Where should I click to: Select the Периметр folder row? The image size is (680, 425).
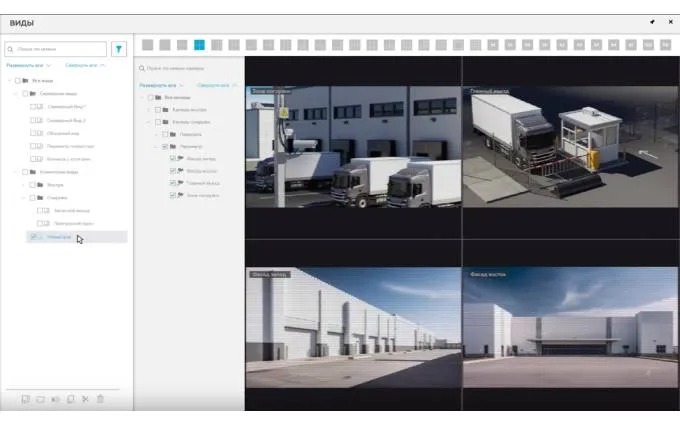coord(191,147)
